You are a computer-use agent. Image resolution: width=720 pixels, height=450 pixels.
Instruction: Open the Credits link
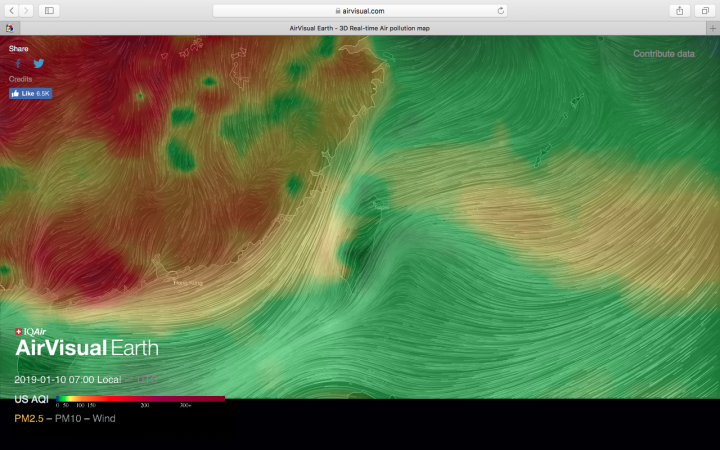[x=20, y=79]
